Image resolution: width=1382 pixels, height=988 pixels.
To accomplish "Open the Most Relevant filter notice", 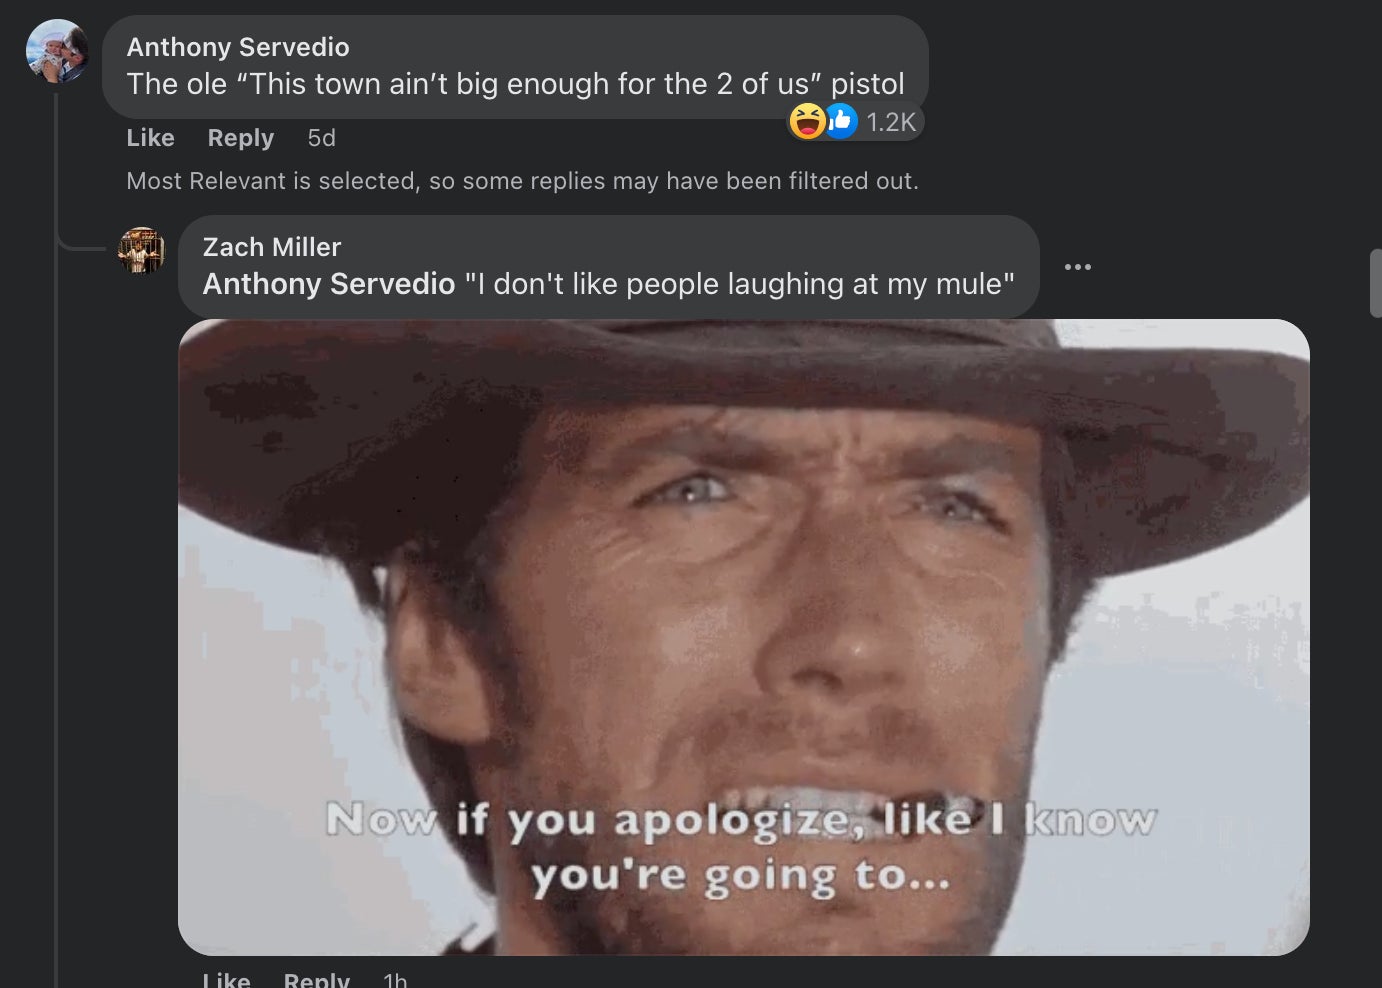I will tap(522, 181).
